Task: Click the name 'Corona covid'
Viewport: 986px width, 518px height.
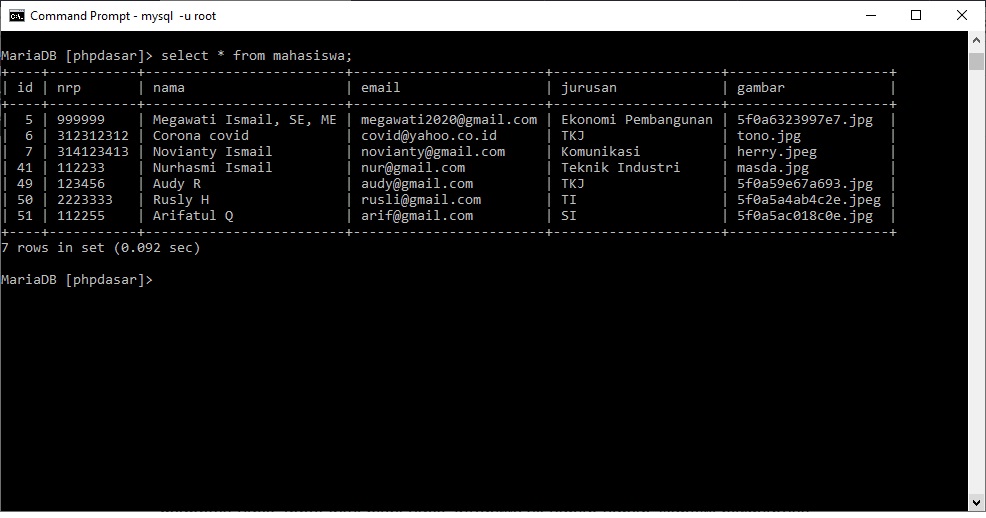Action: click(x=201, y=136)
